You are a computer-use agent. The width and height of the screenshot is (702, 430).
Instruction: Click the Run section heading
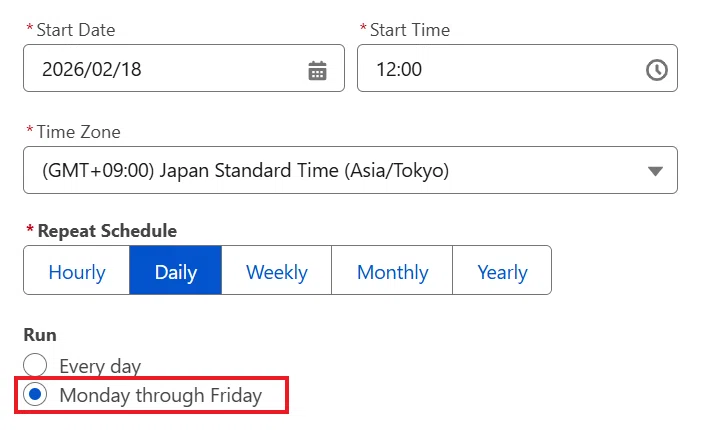tap(40, 335)
